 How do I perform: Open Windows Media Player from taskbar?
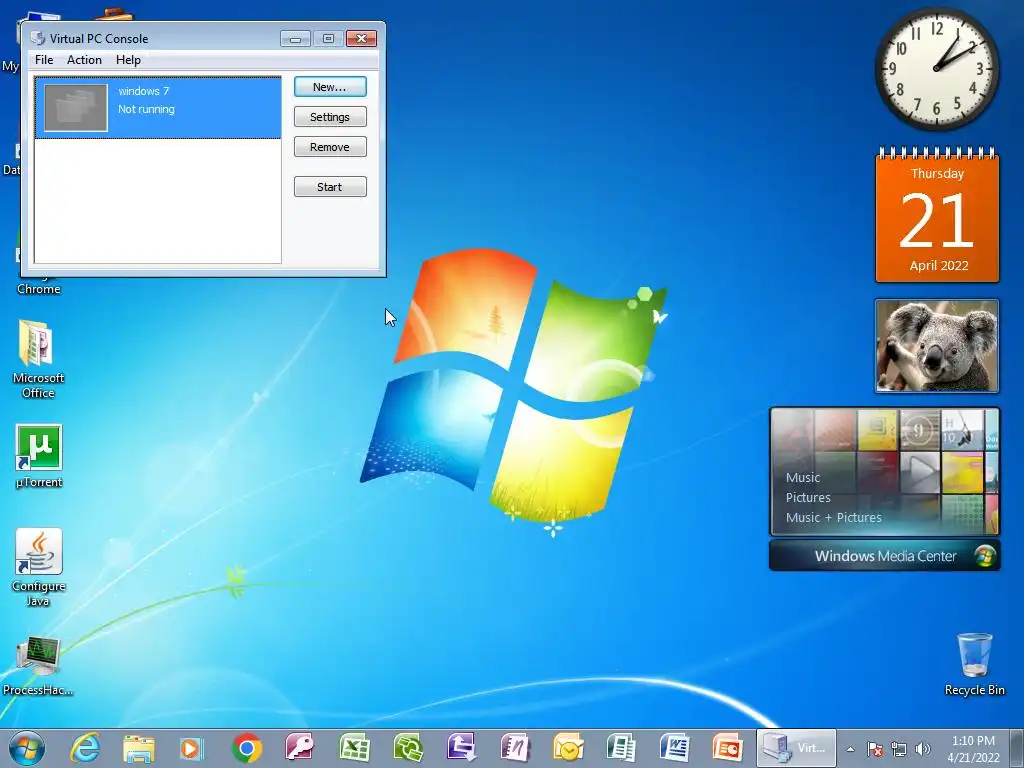pyautogui.click(x=192, y=748)
